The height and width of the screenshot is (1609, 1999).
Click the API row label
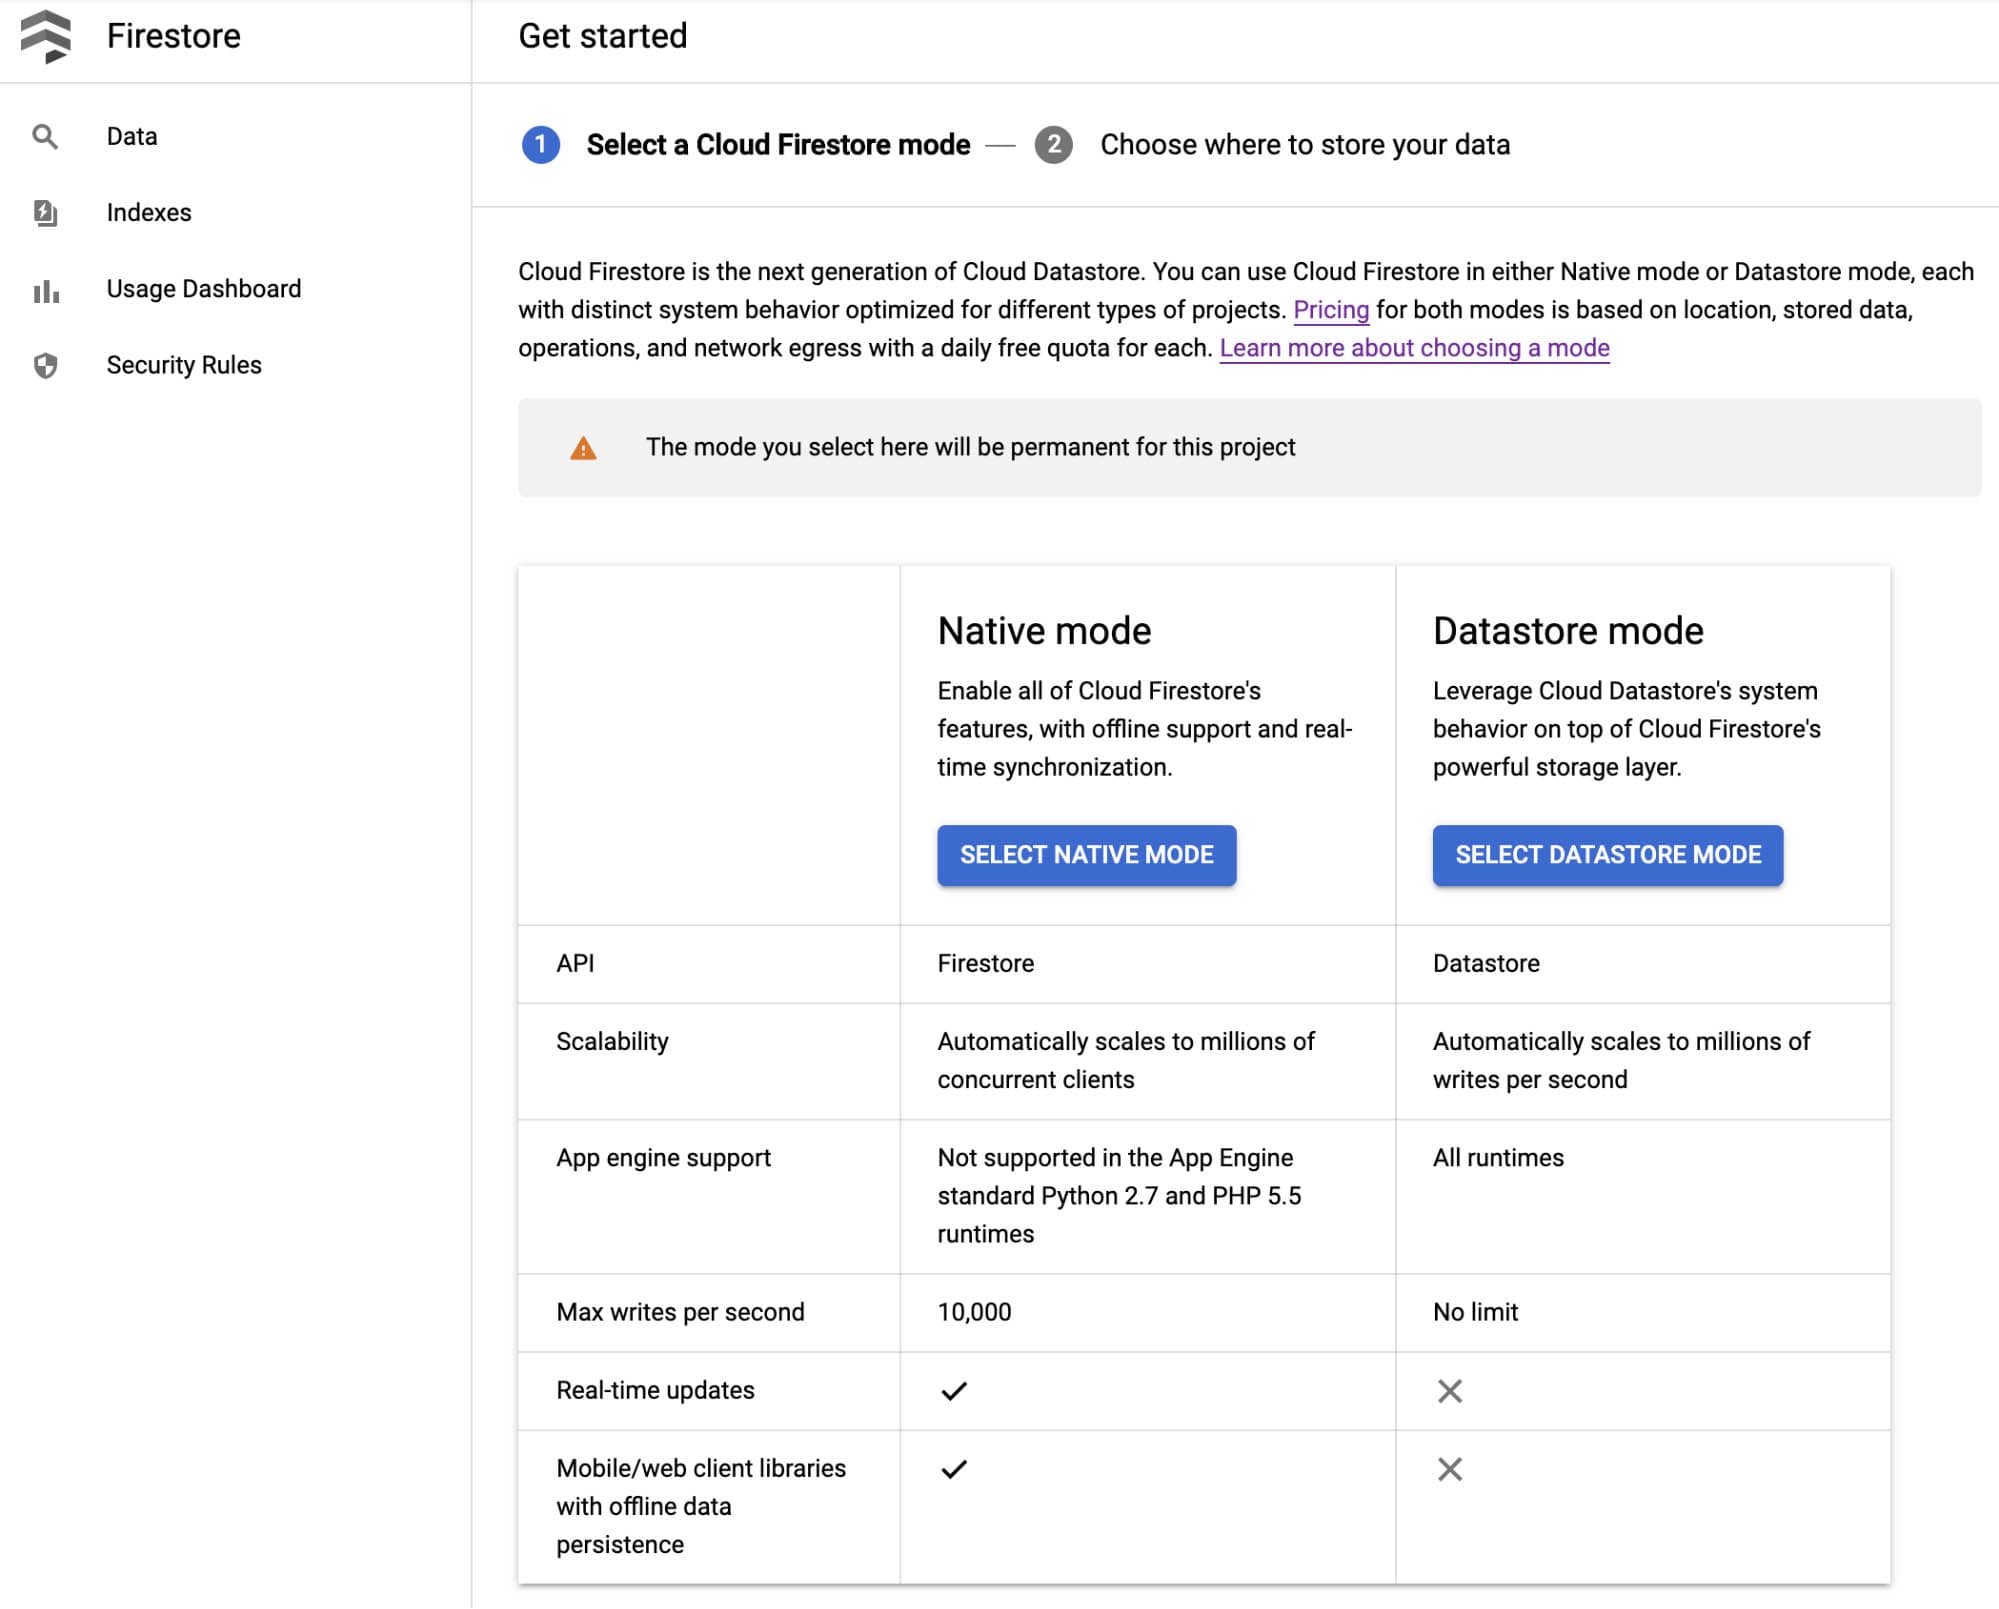[x=575, y=963]
